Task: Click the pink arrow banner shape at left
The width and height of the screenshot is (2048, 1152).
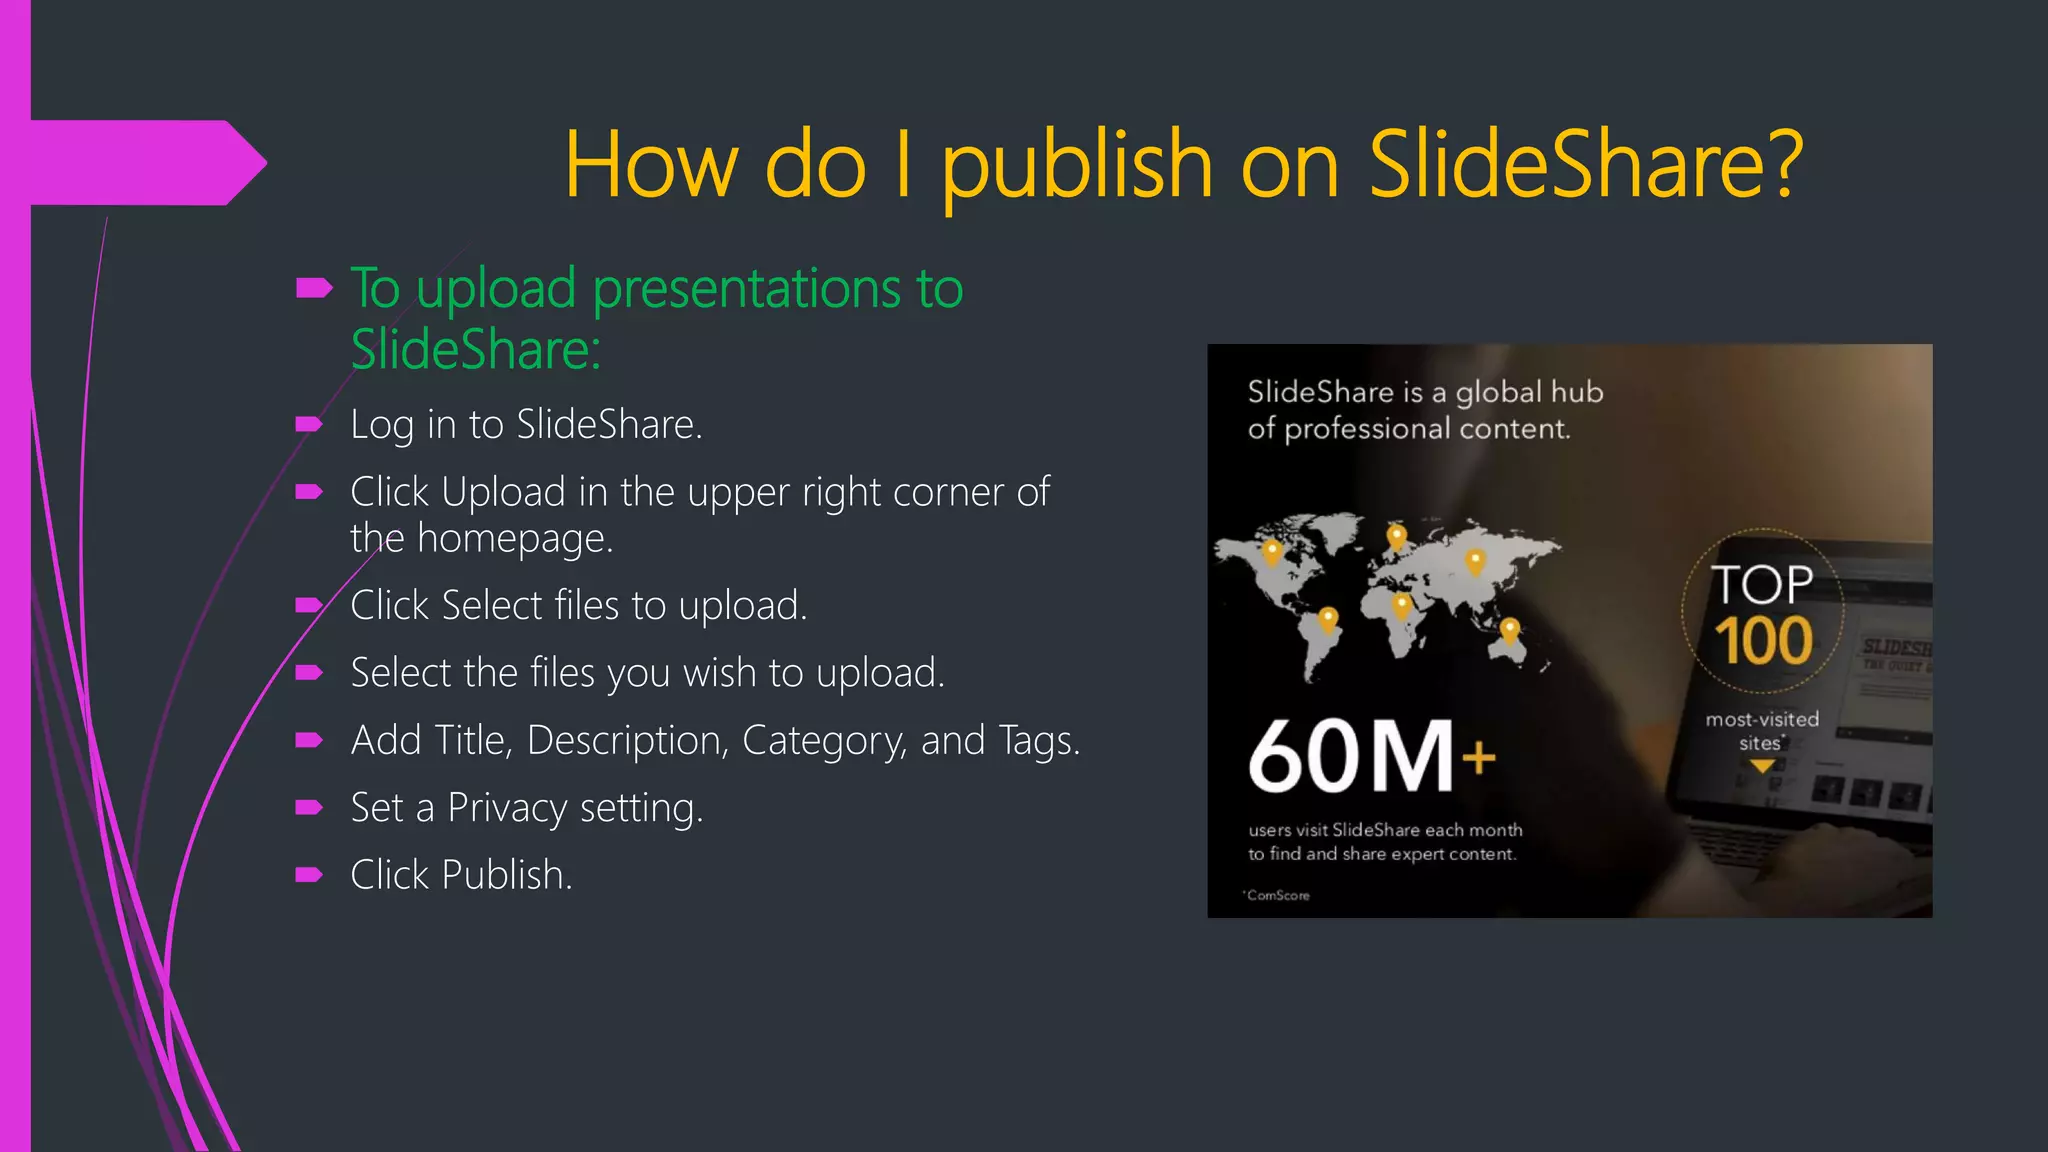Action: (x=140, y=163)
